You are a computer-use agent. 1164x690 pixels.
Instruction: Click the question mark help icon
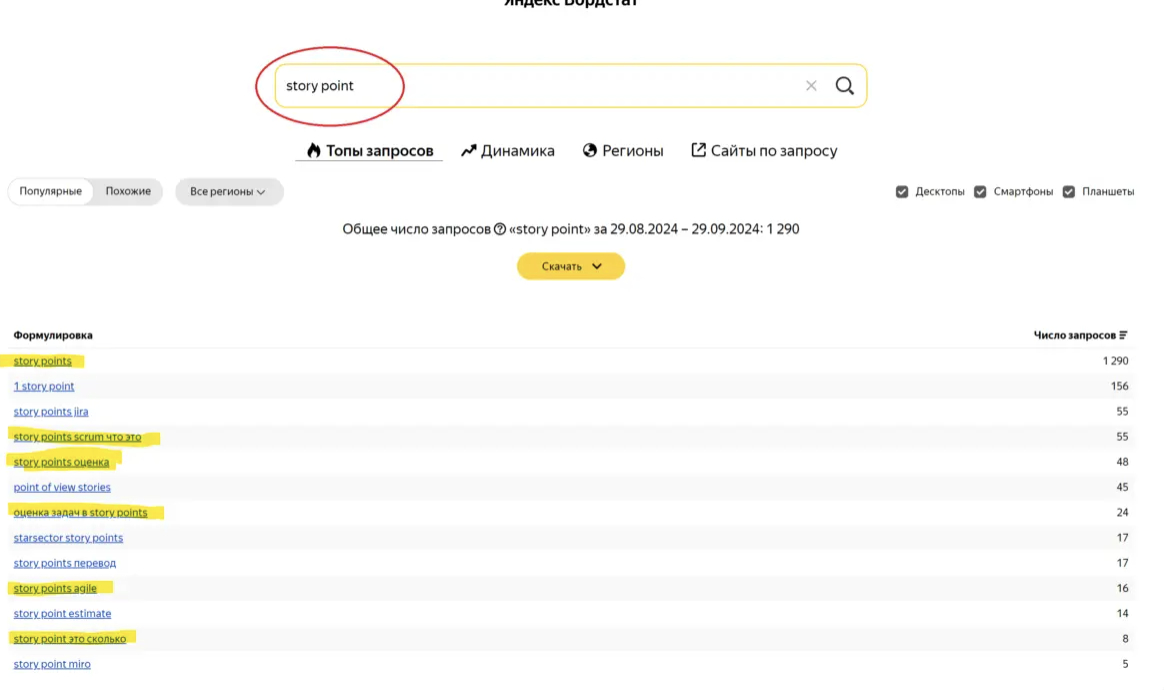pos(500,229)
